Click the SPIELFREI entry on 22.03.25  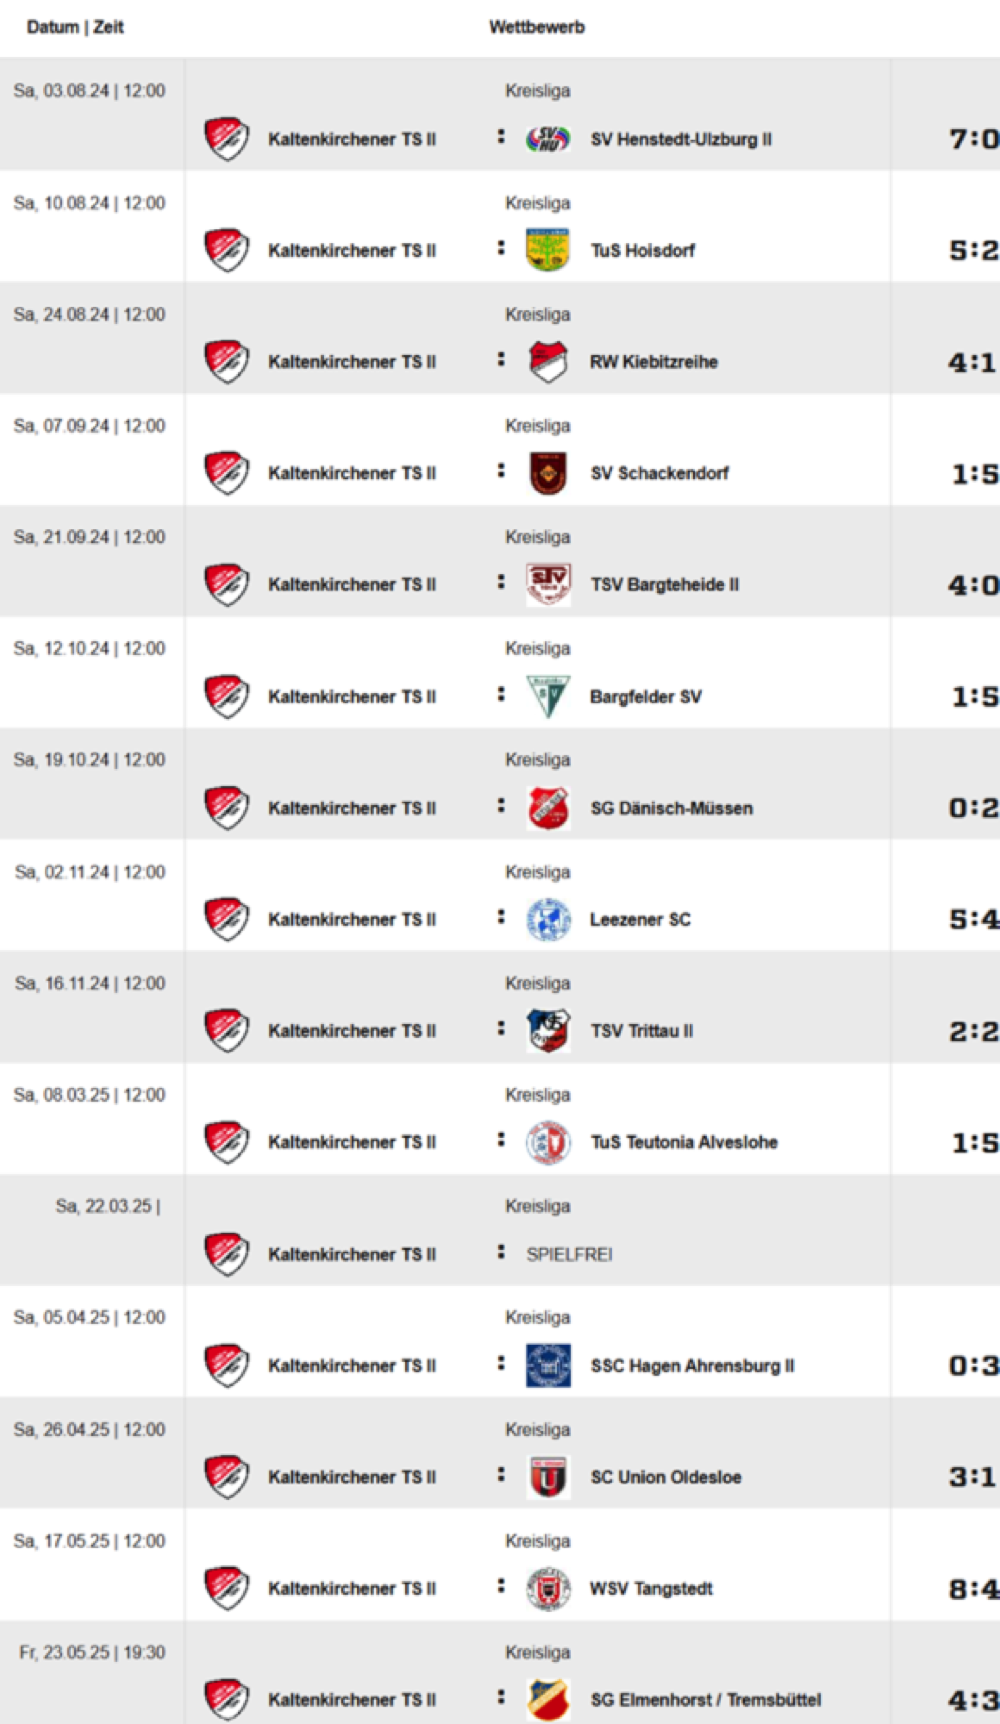[x=570, y=1255]
